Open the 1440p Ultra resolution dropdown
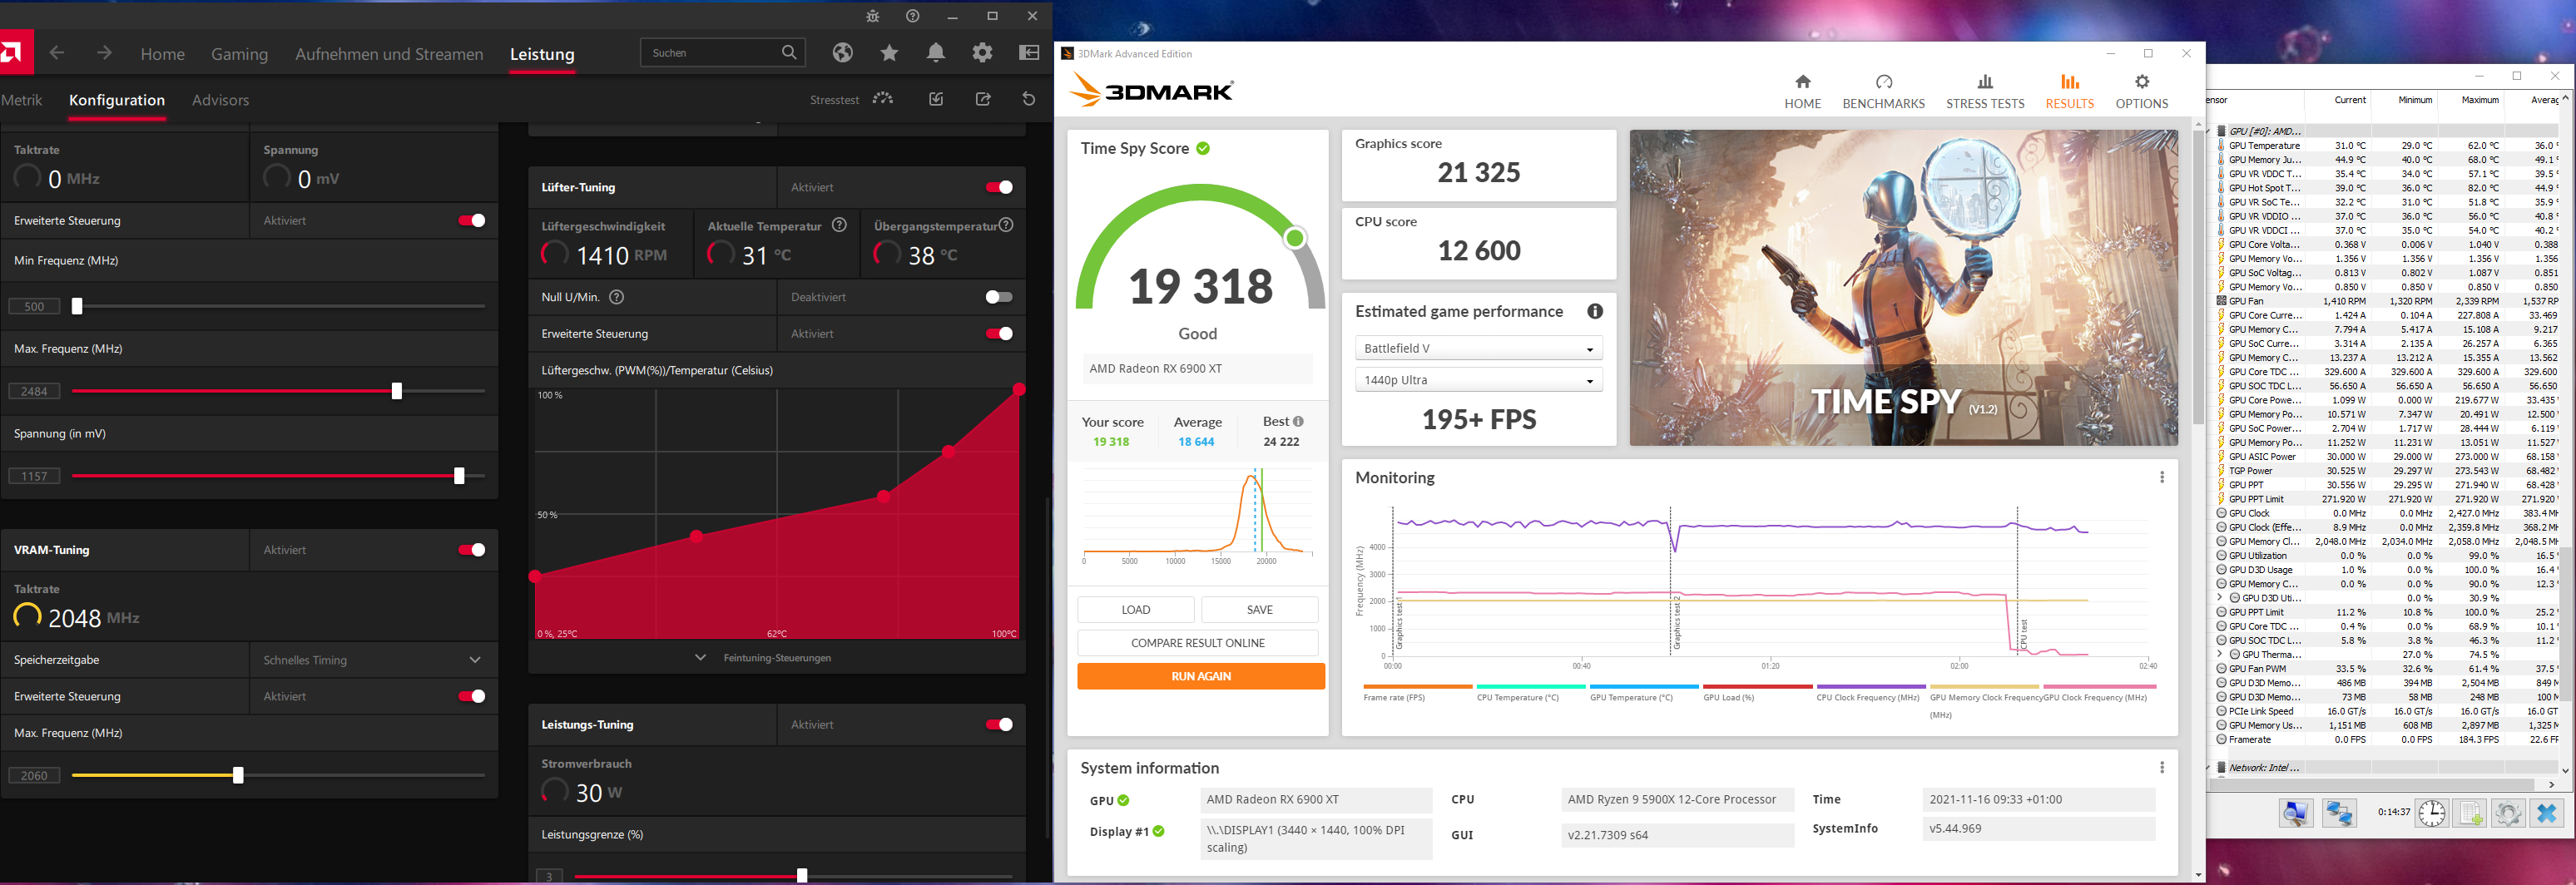The width and height of the screenshot is (2576, 885). coord(1479,380)
